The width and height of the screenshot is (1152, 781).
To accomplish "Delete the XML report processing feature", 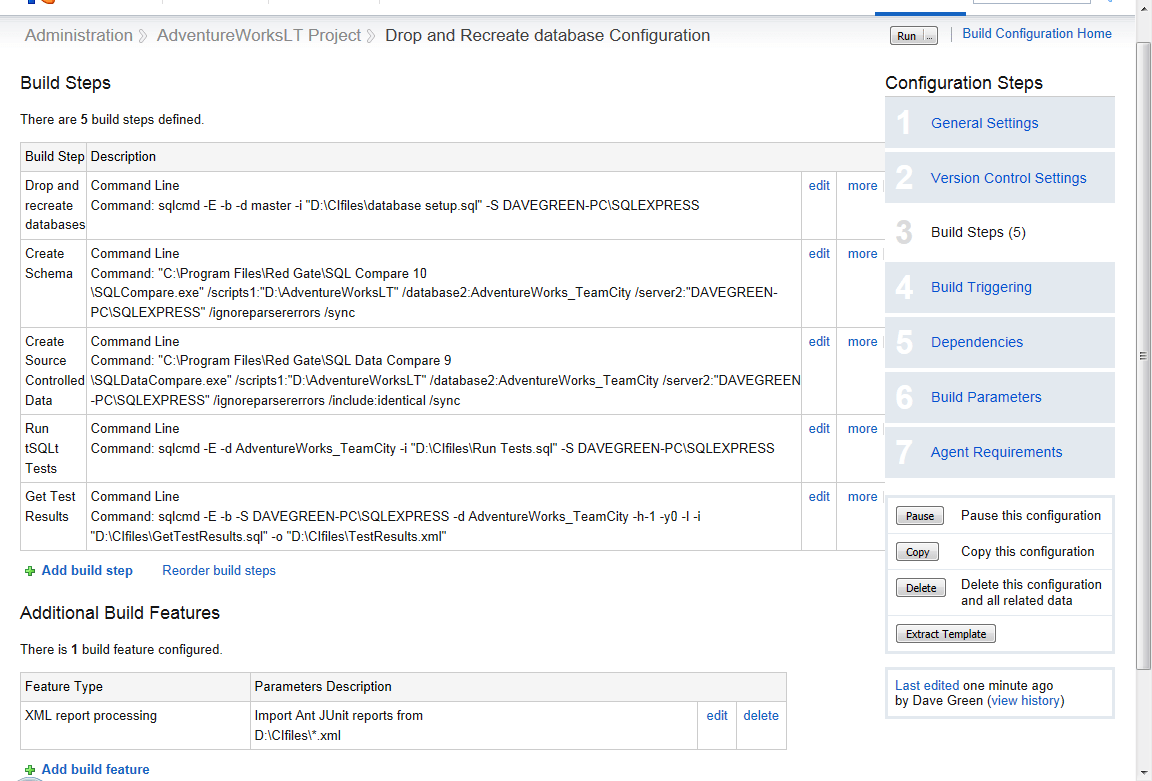I will (x=760, y=716).
